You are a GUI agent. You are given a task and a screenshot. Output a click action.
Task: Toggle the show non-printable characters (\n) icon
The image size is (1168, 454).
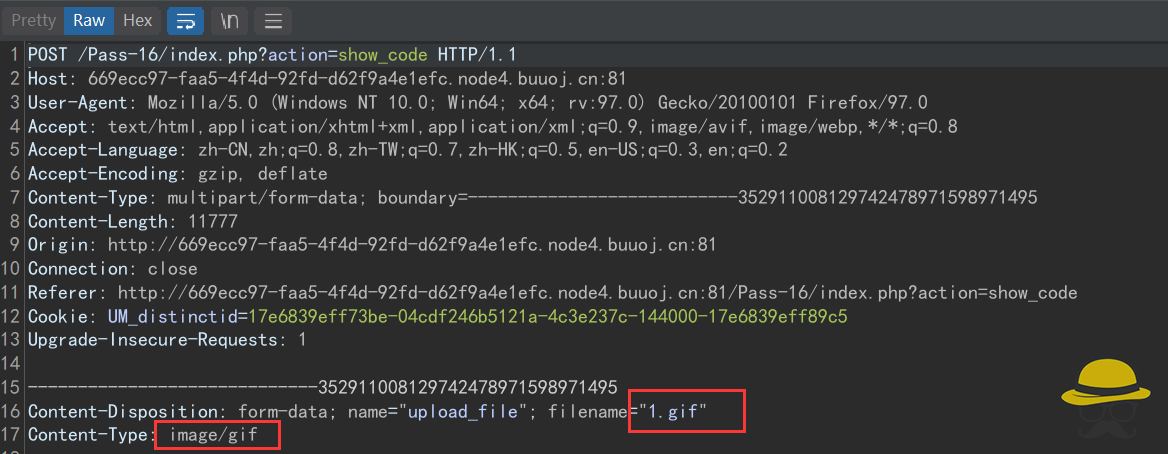coord(229,20)
